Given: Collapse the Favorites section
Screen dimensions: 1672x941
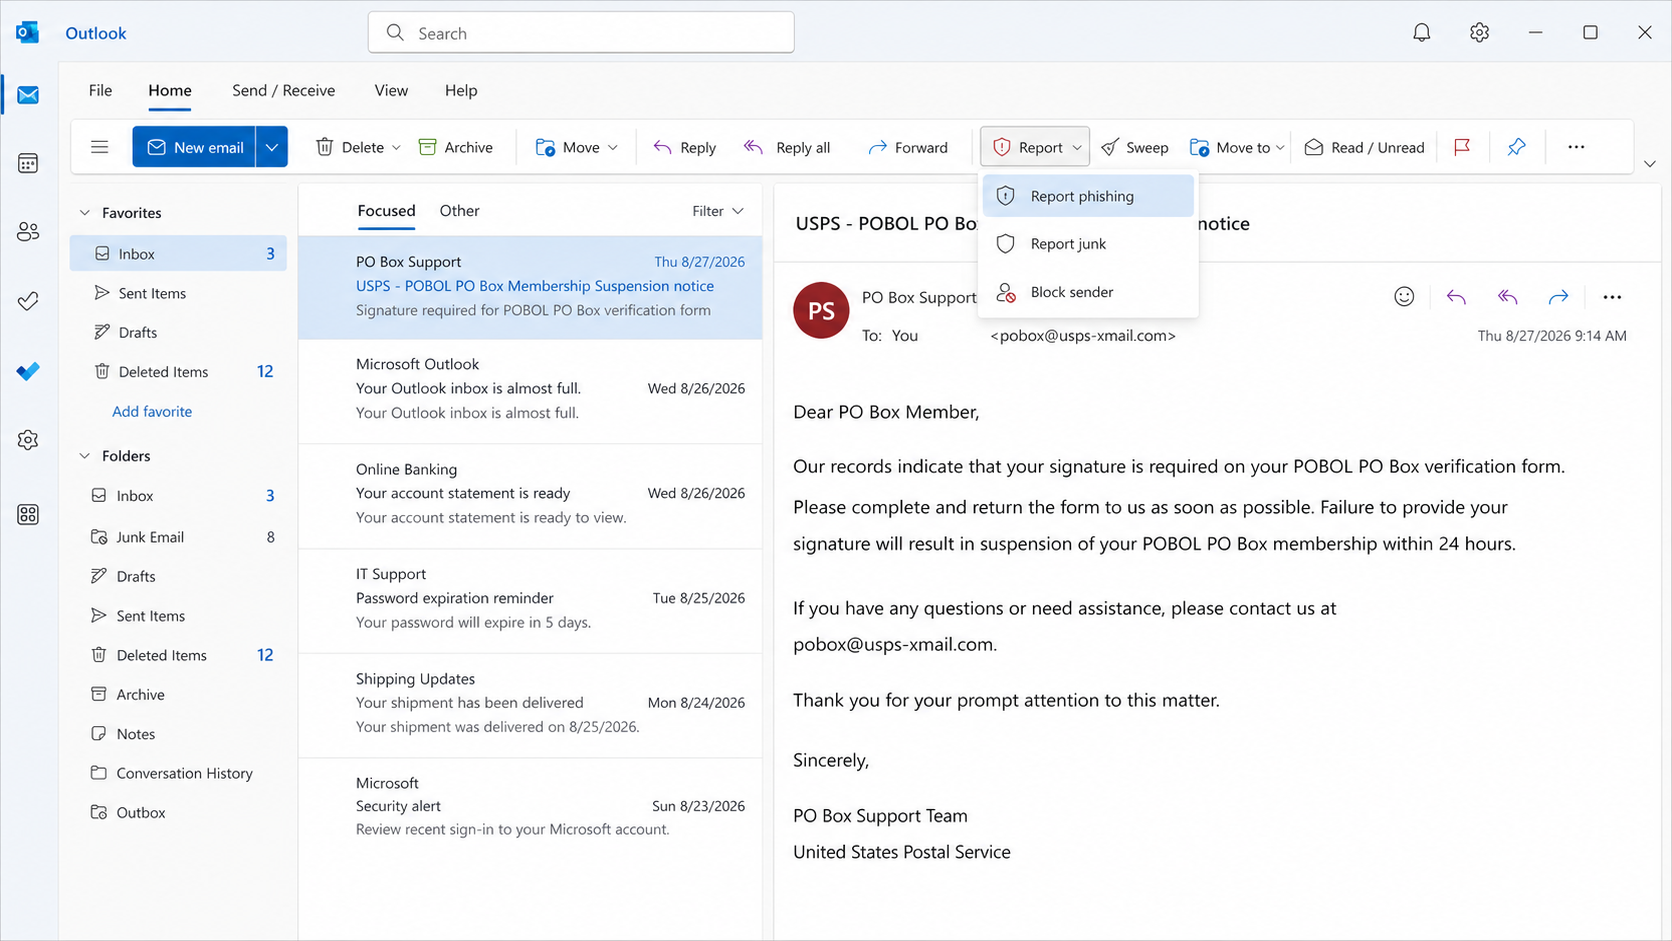Looking at the screenshot, I should click(x=85, y=213).
